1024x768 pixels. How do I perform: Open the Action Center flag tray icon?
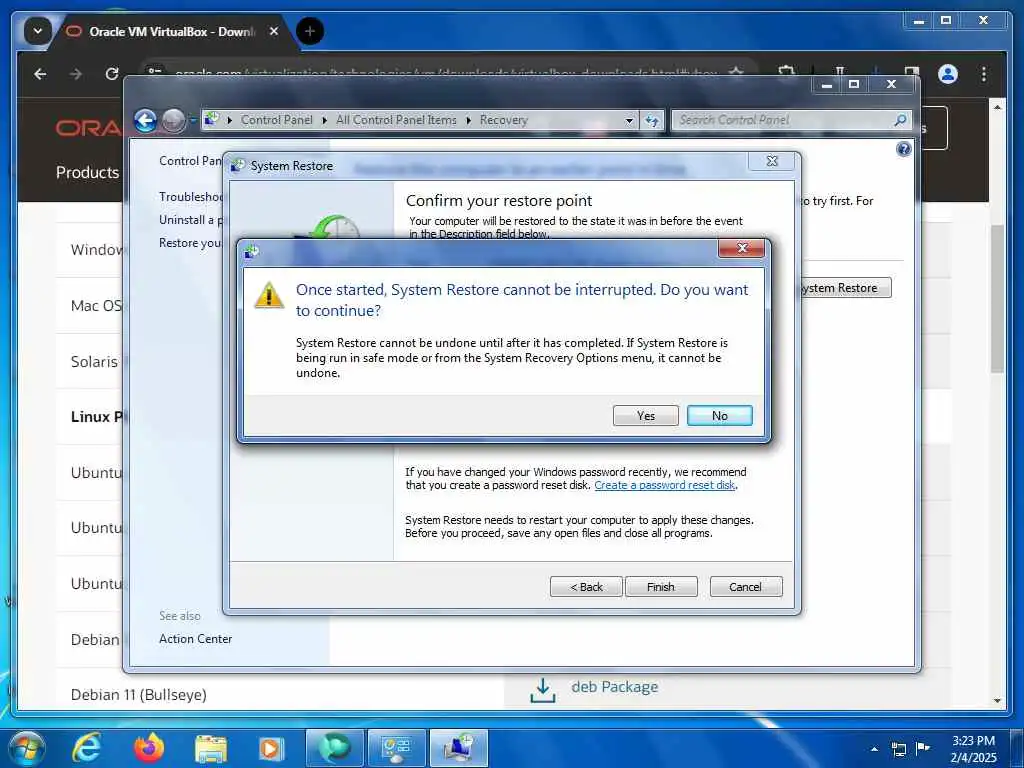pyautogui.click(x=922, y=748)
